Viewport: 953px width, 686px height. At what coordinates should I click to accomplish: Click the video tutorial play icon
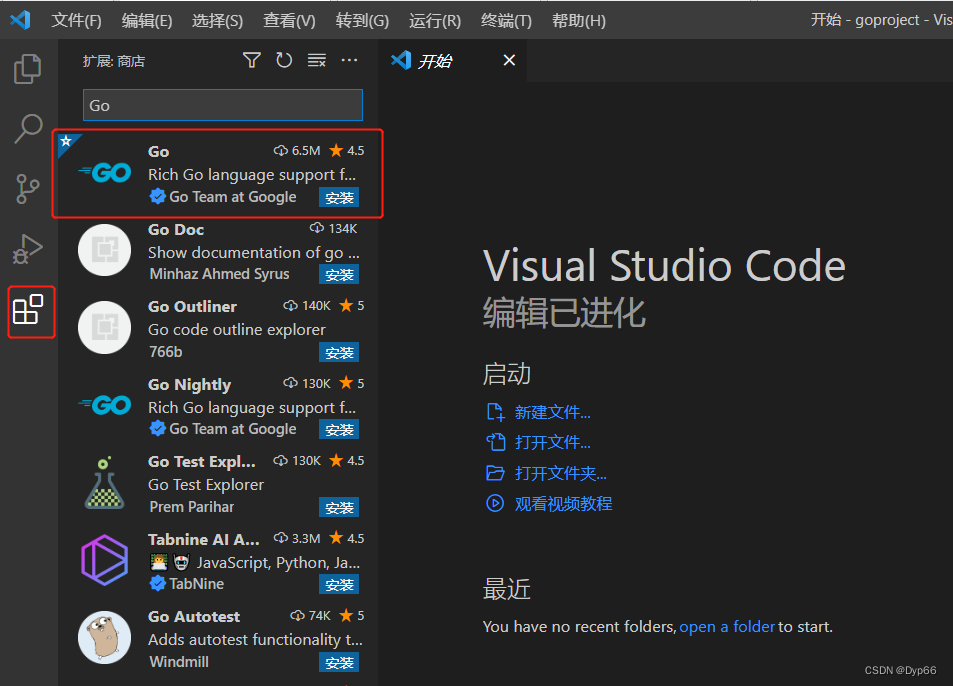[495, 503]
